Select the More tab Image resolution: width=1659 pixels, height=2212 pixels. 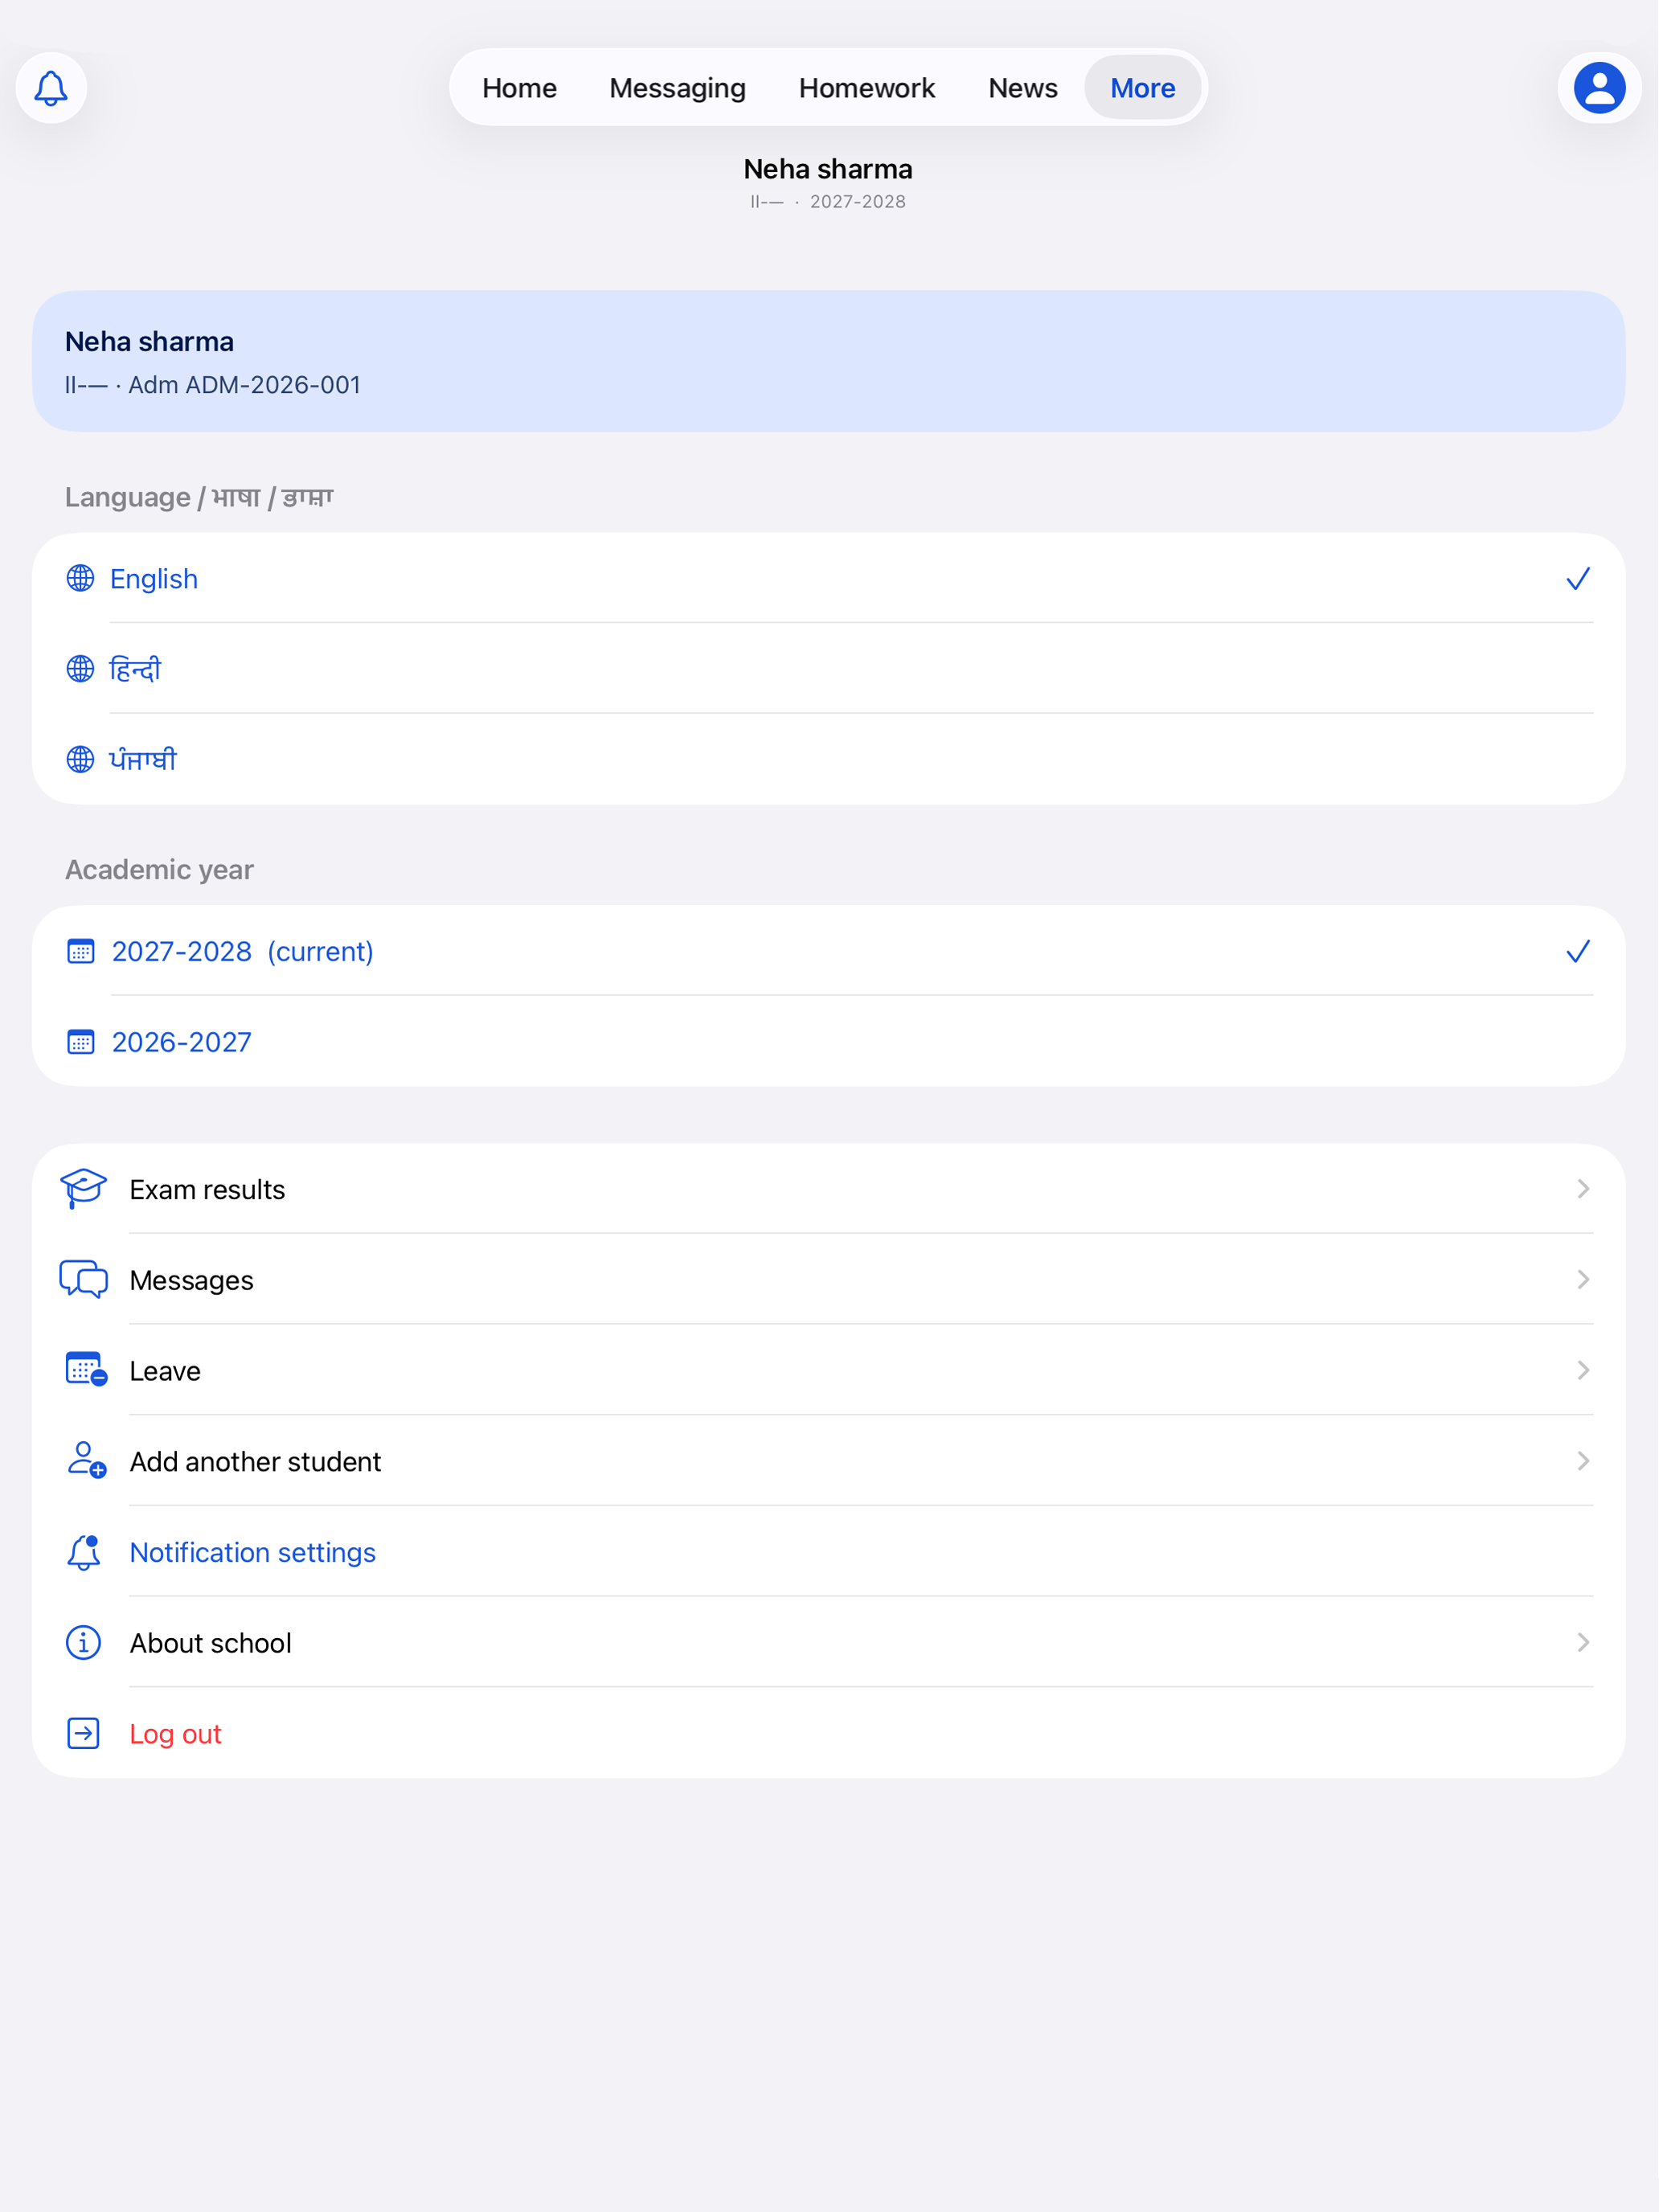[x=1142, y=88]
